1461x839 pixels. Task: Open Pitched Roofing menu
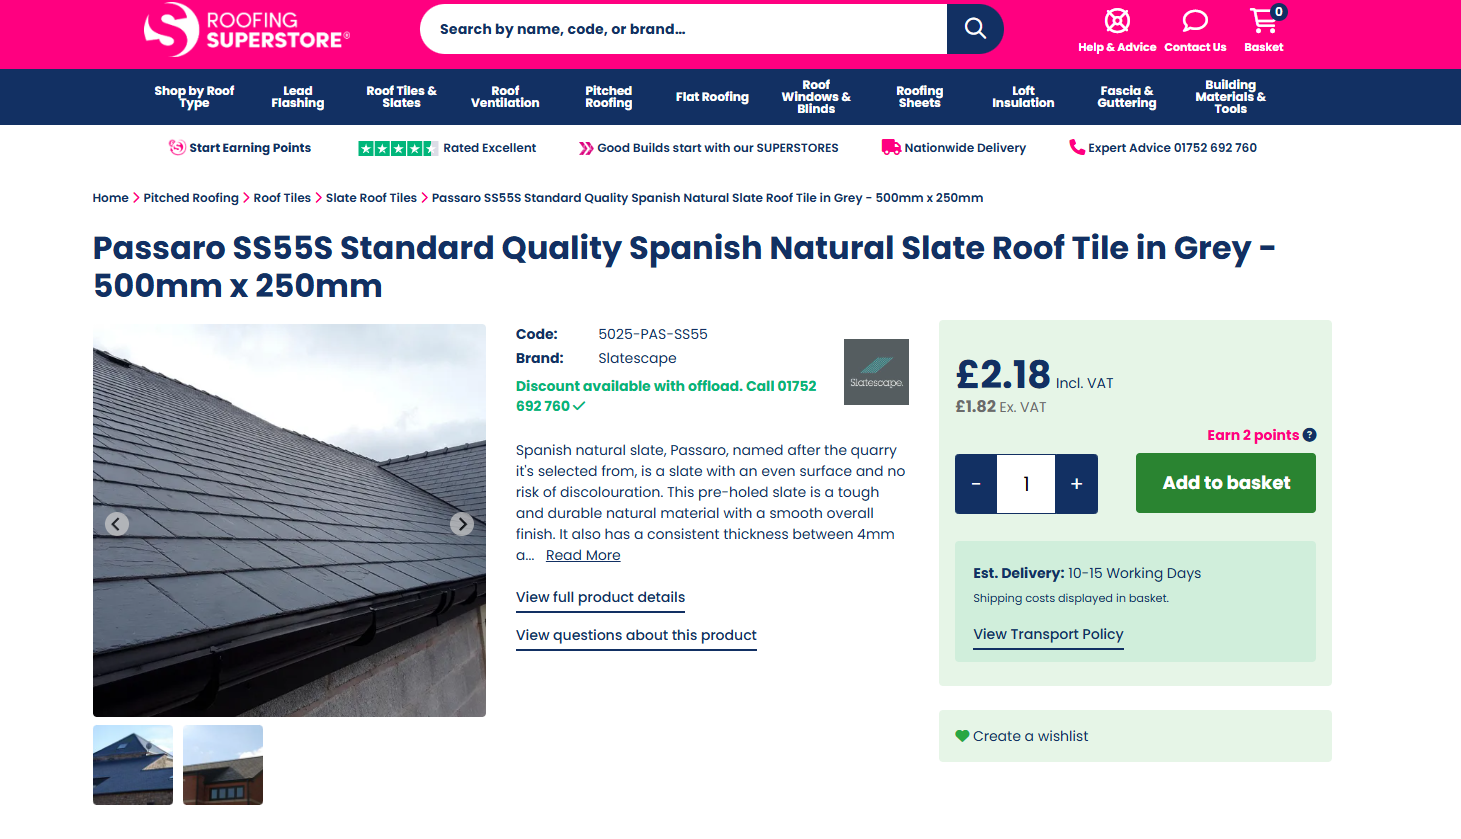coord(608,97)
